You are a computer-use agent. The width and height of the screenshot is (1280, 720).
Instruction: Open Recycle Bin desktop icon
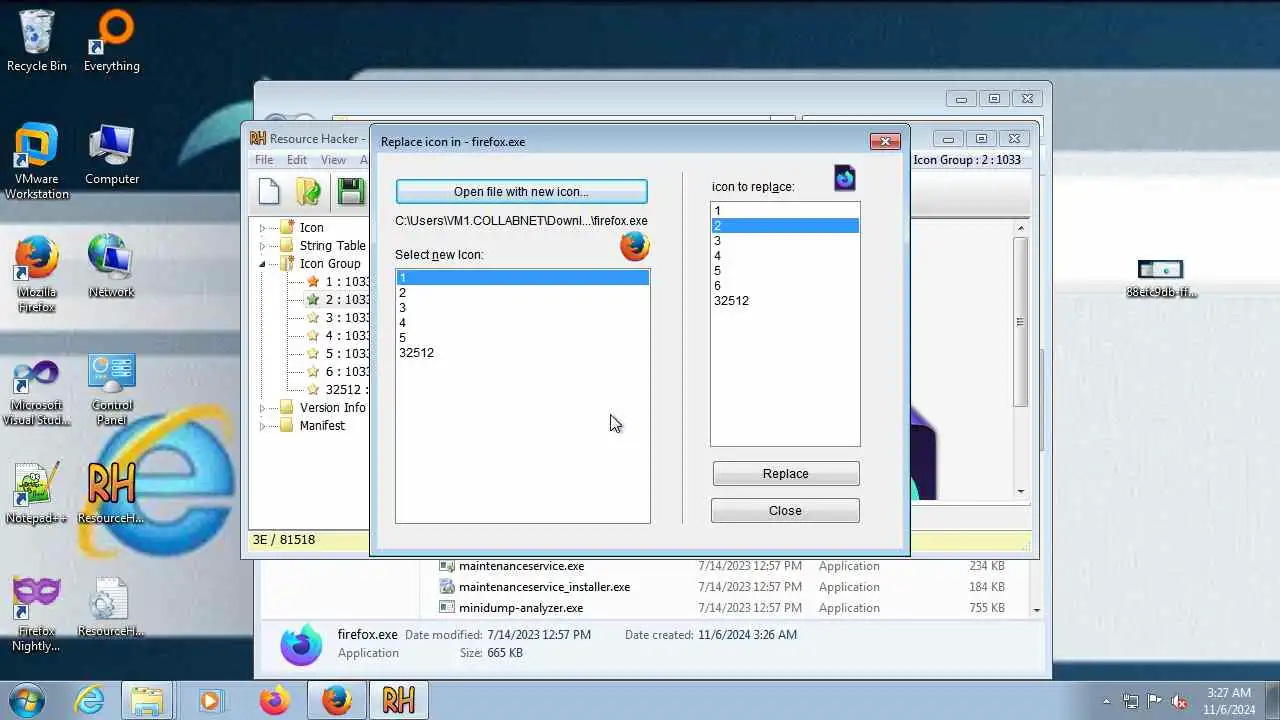point(37,41)
